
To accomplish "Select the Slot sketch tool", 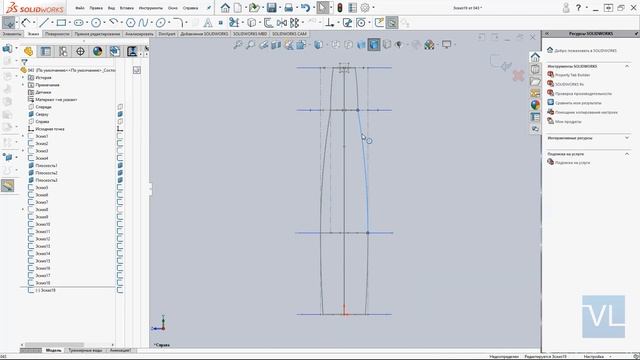I will coord(78,23).
